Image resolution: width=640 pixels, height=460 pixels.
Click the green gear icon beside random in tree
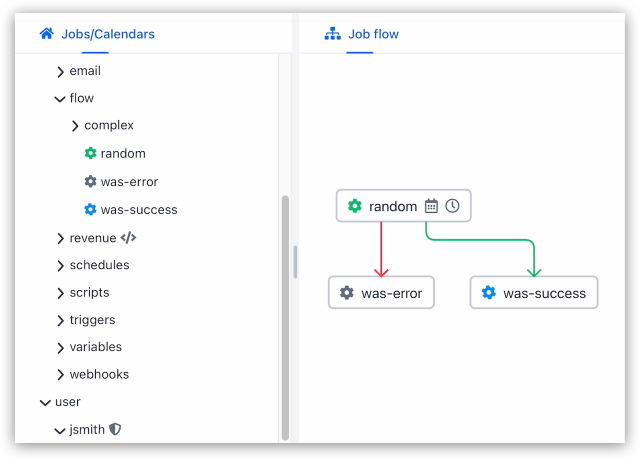click(x=90, y=153)
